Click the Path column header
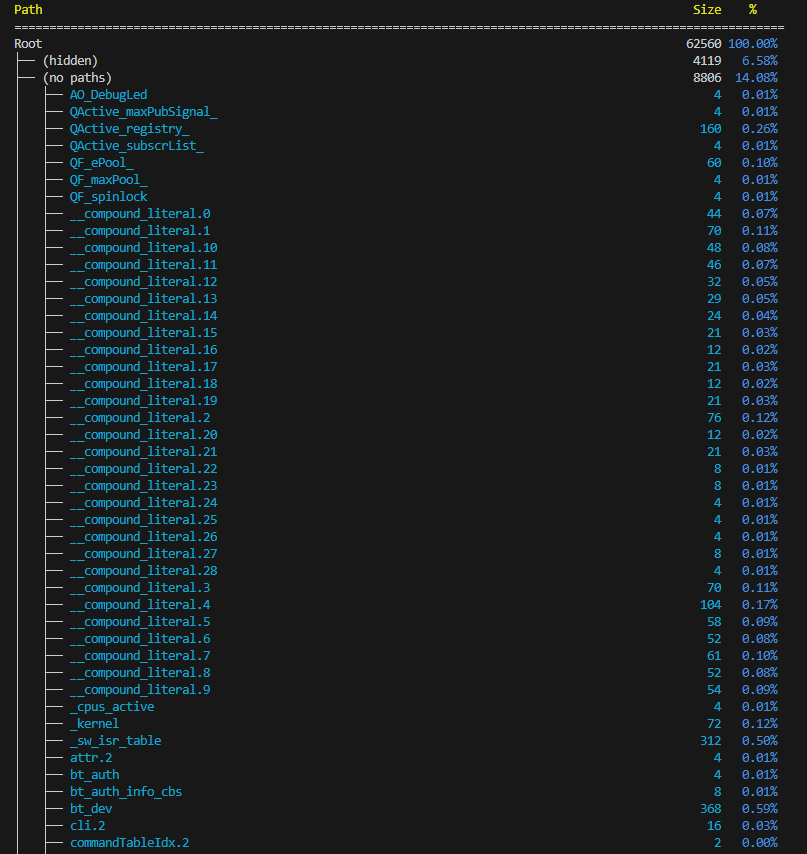Image resolution: width=807 pixels, height=854 pixels. pyautogui.click(x=28, y=9)
